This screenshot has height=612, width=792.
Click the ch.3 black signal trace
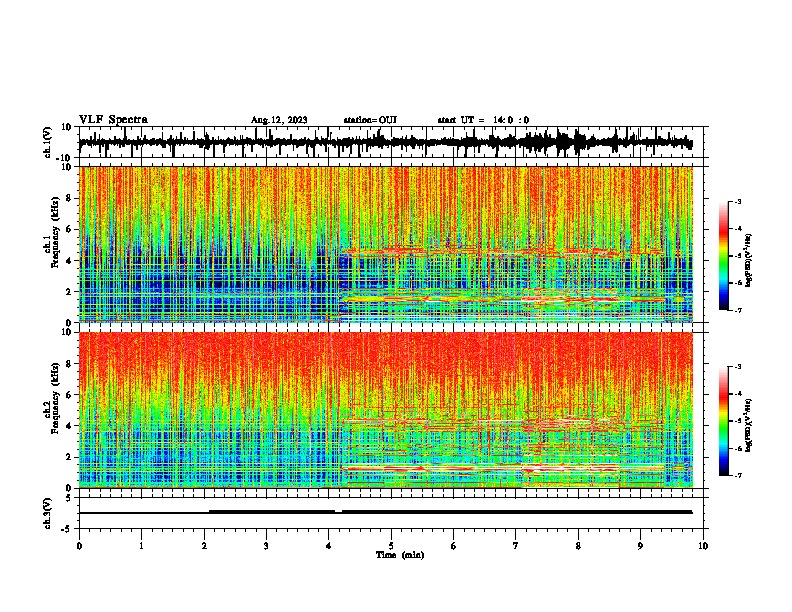pyautogui.click(x=385, y=512)
